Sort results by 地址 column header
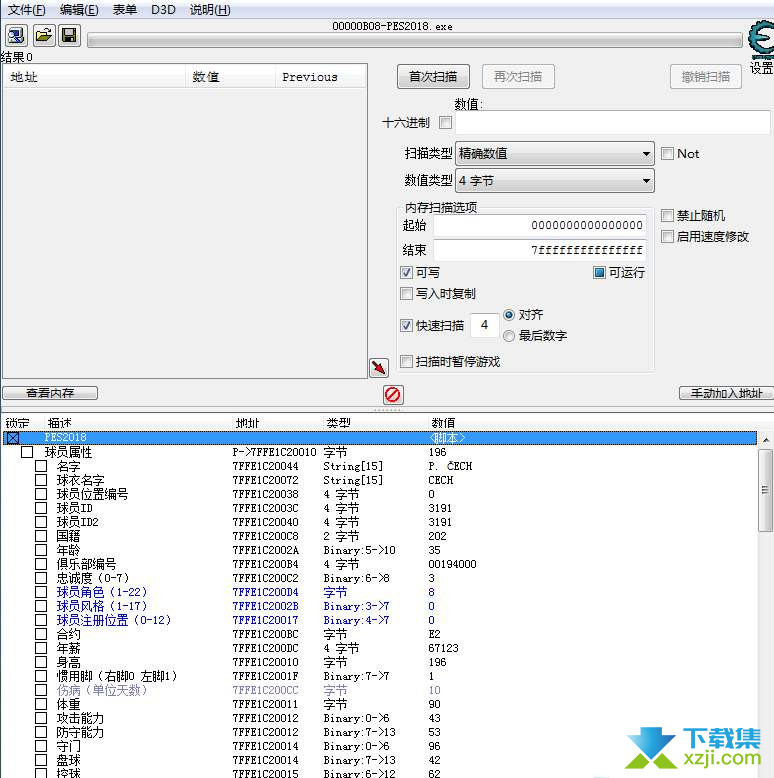The image size is (774, 778). (94, 77)
